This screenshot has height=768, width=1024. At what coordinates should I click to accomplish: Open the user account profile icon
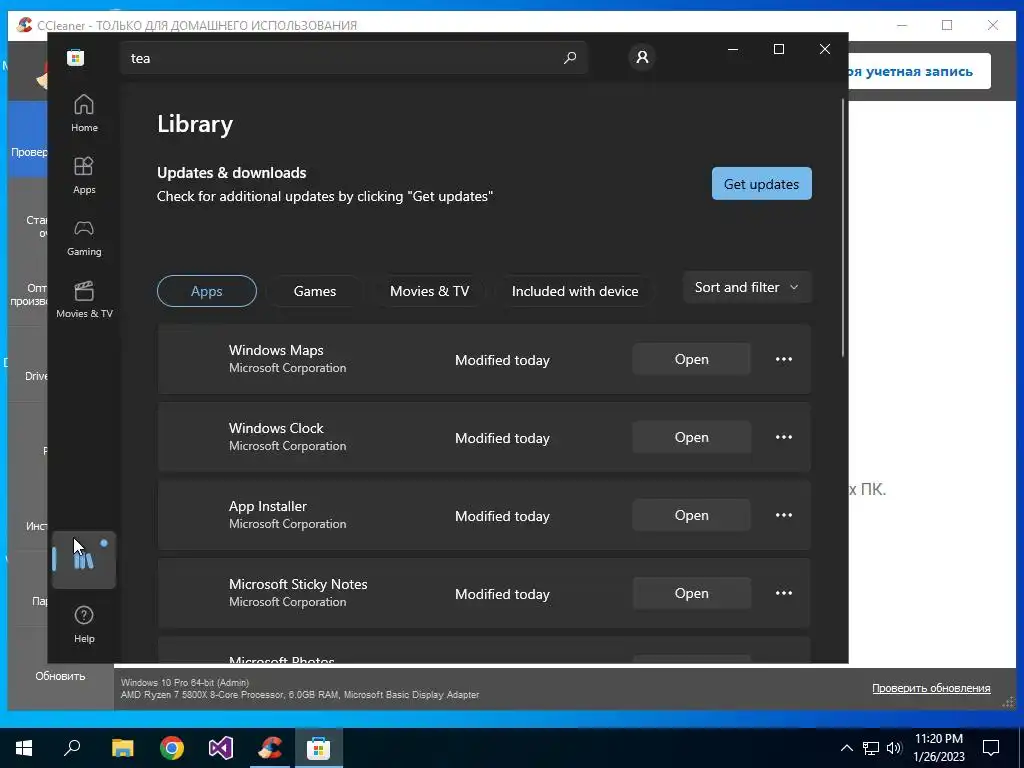[642, 57]
